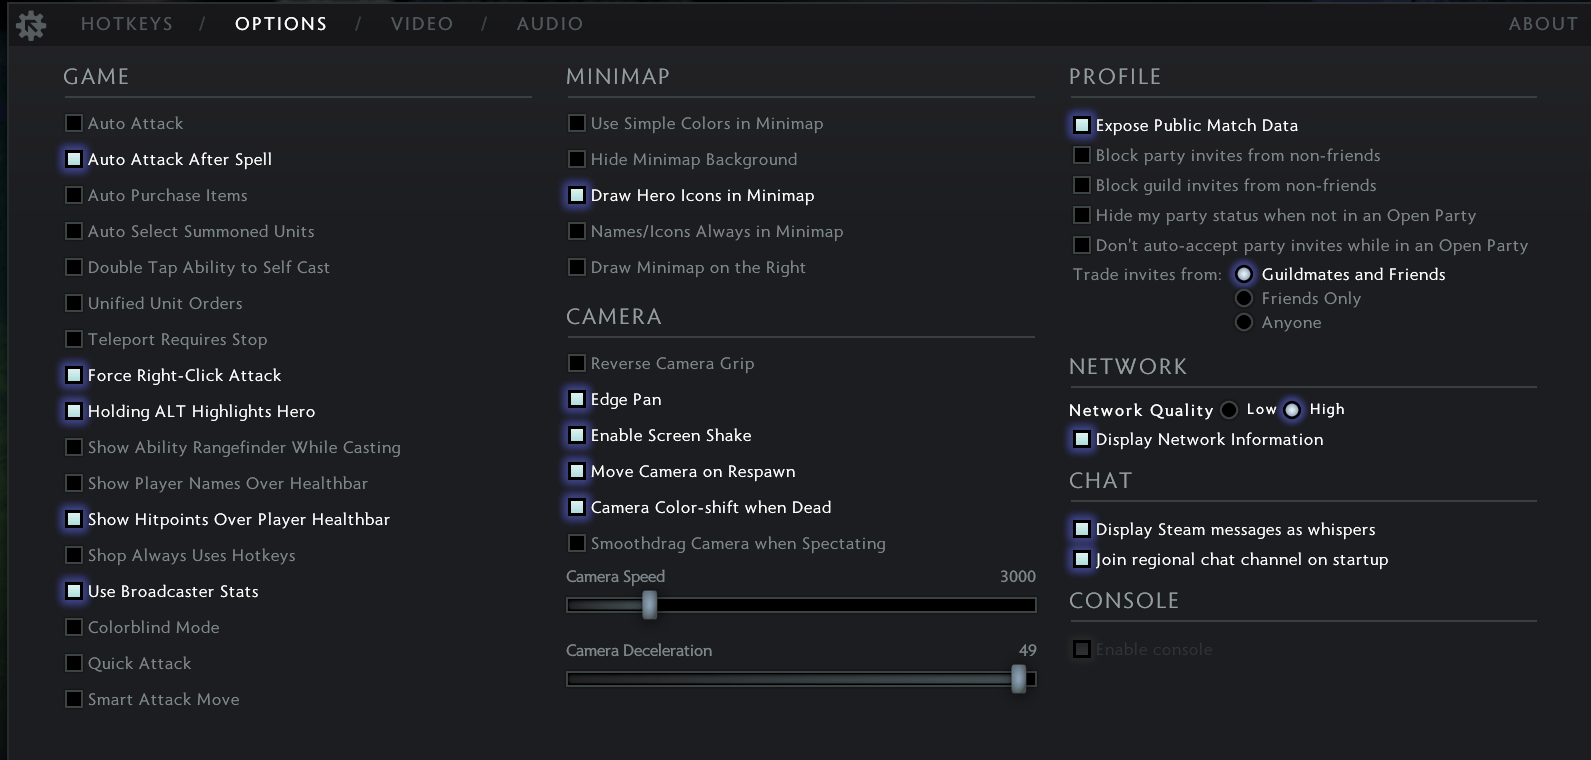Image resolution: width=1591 pixels, height=760 pixels.
Task: Toggle Double Tap Ability to Self Cast
Action: click(74, 267)
